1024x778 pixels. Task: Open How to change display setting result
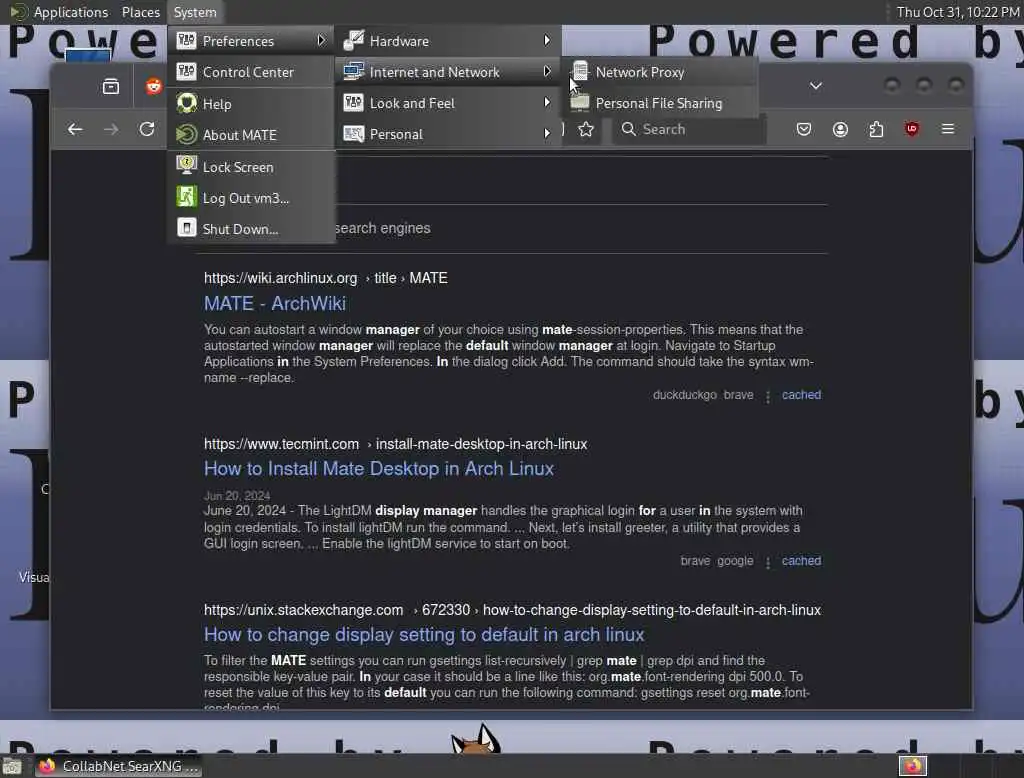(x=424, y=634)
